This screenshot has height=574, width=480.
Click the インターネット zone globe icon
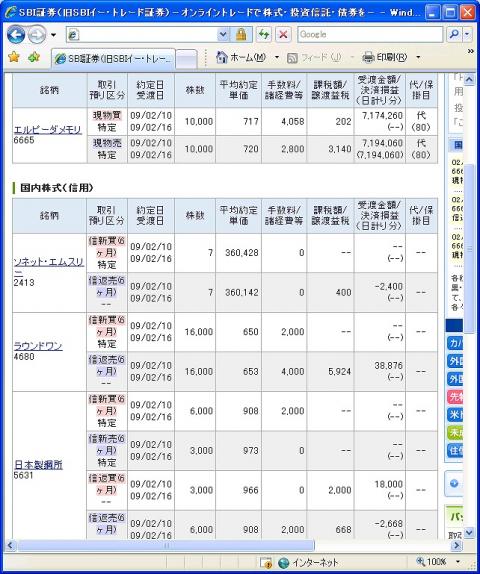(x=283, y=562)
